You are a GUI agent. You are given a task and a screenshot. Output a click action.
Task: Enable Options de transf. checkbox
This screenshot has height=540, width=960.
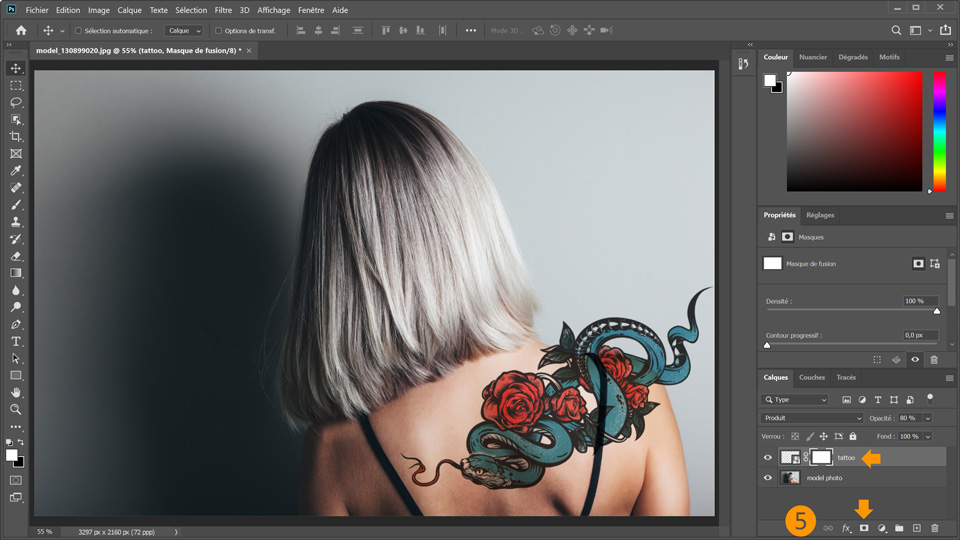218,31
